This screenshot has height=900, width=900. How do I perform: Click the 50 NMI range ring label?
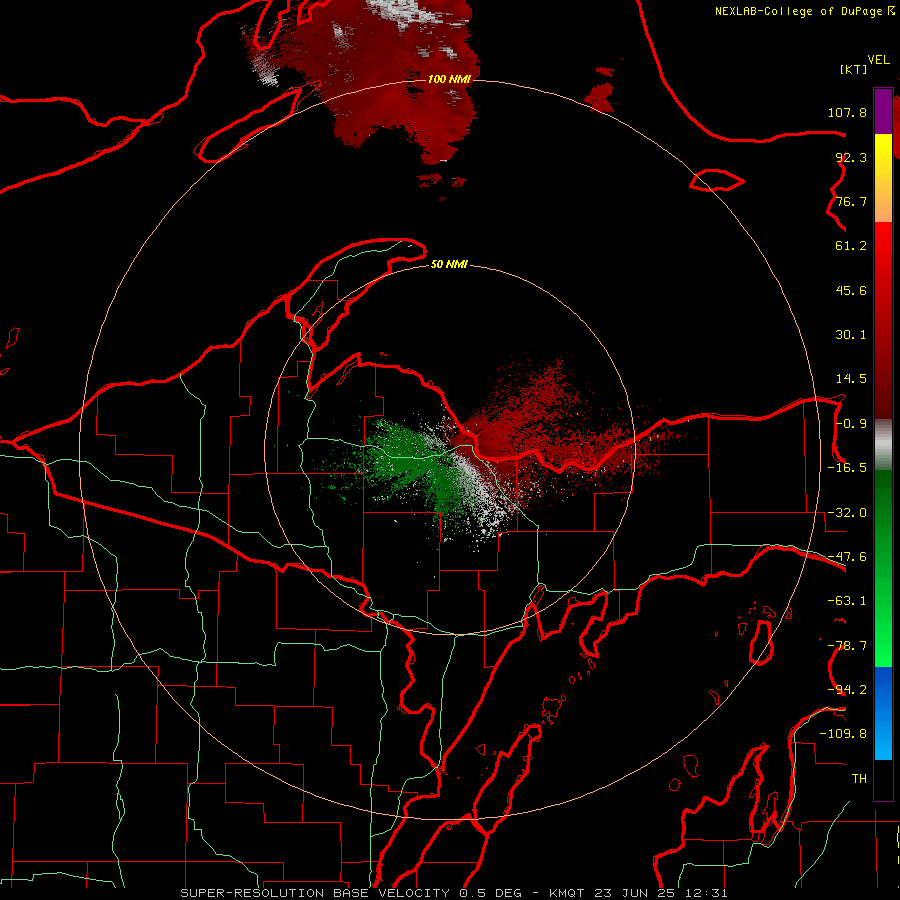(x=449, y=265)
